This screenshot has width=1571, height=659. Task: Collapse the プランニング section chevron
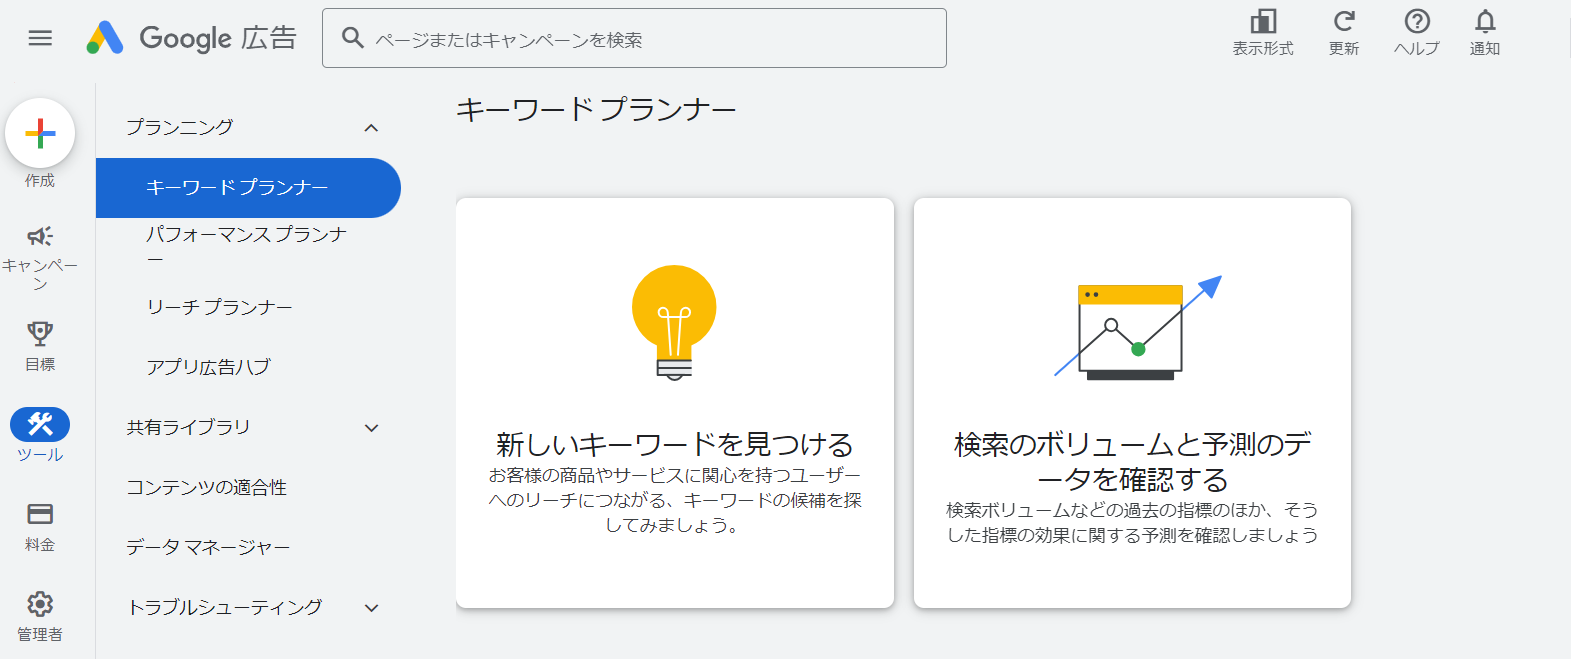point(371,128)
